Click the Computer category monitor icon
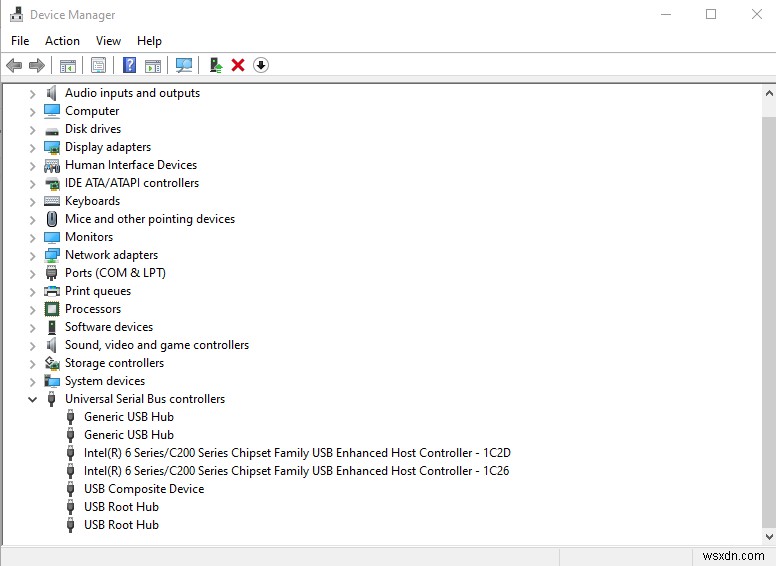The image size is (776, 566). (51, 111)
